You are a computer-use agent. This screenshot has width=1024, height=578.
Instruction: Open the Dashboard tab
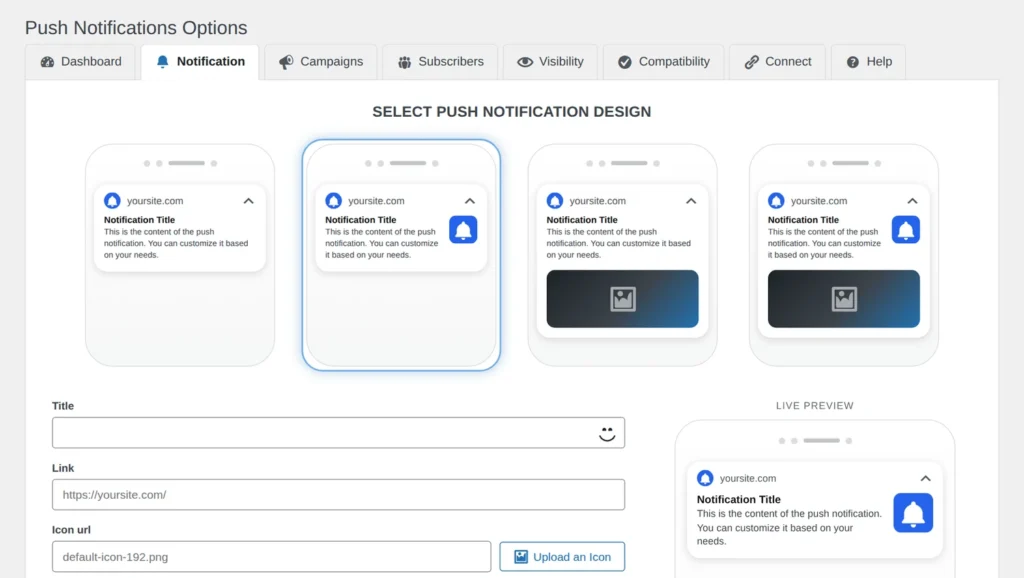(x=80, y=61)
